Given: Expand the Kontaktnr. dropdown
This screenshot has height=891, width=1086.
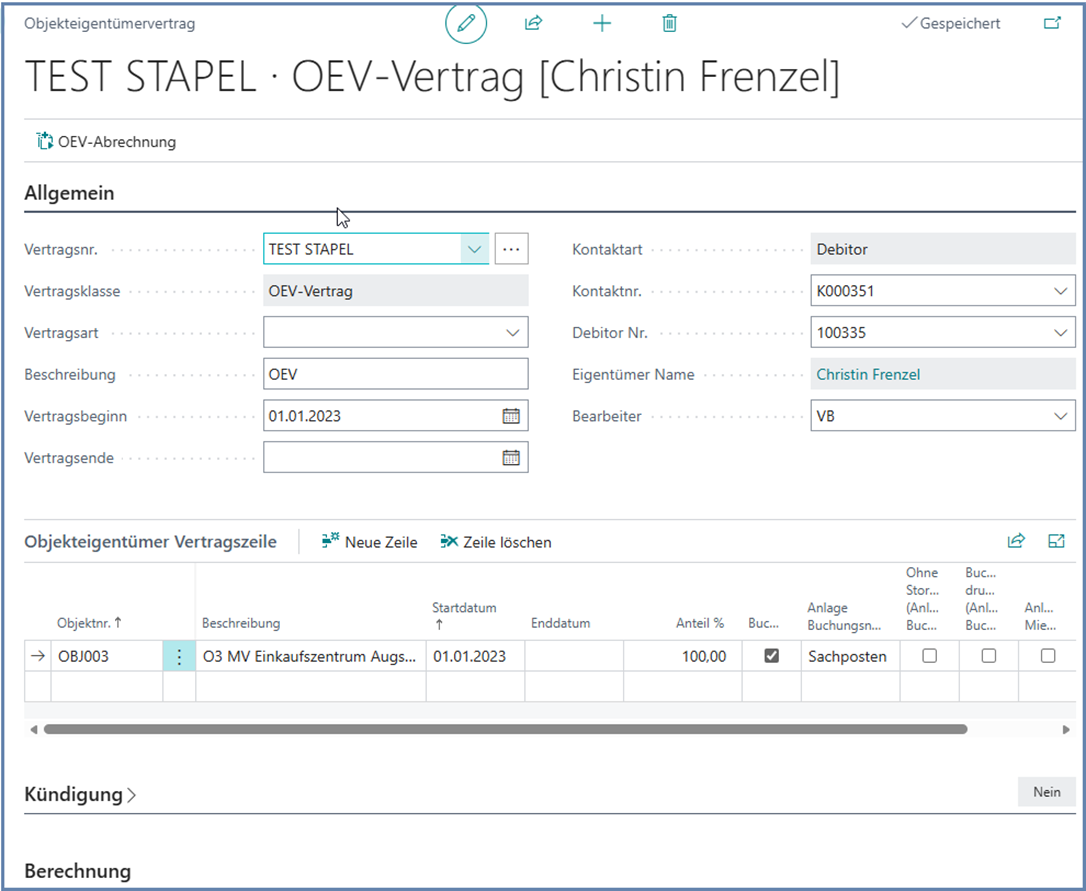Looking at the screenshot, I should point(1060,291).
